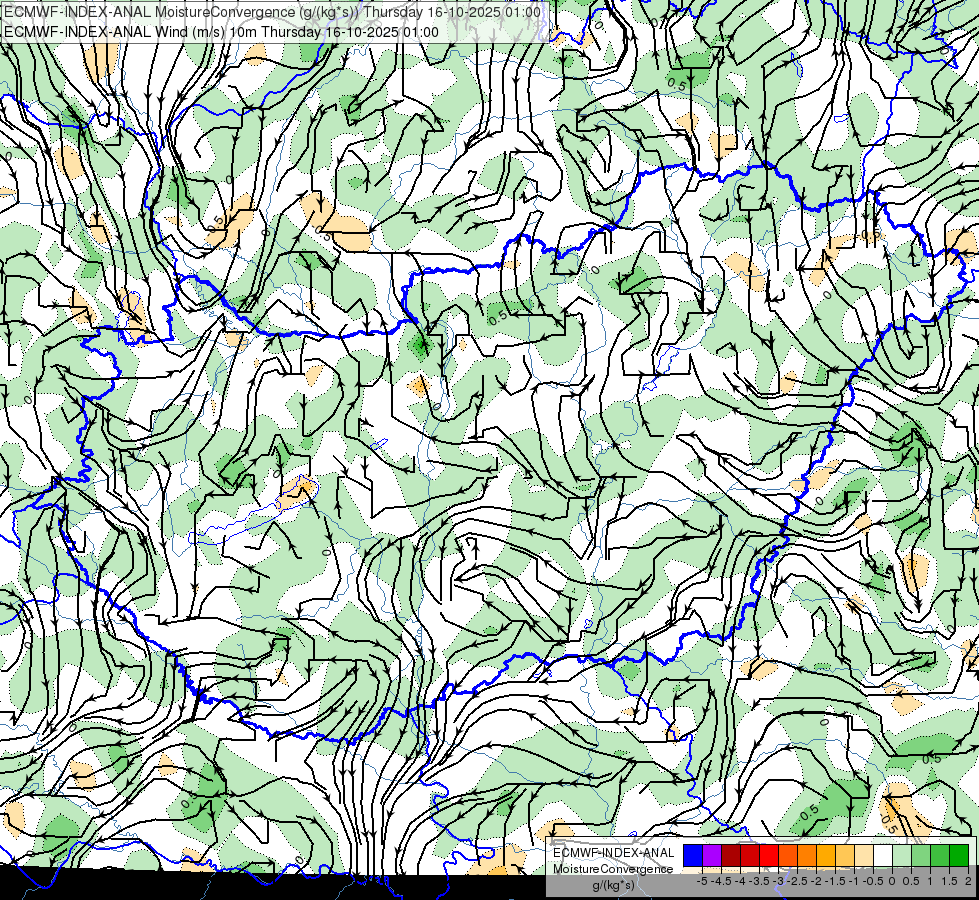Click the legend tick label '-2.5'
This screenshot has width=979, height=900.
(x=797, y=881)
